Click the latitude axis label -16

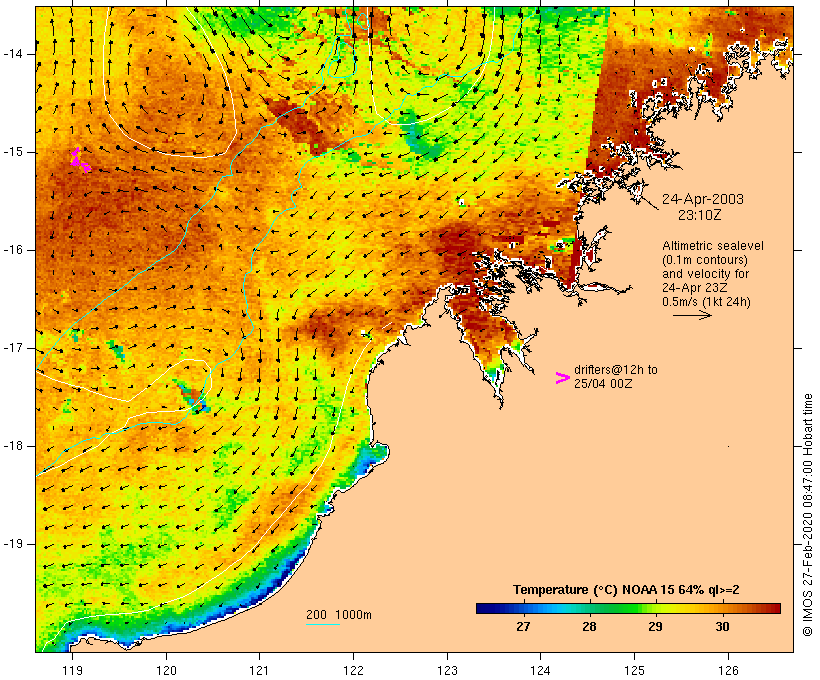(x=13, y=250)
